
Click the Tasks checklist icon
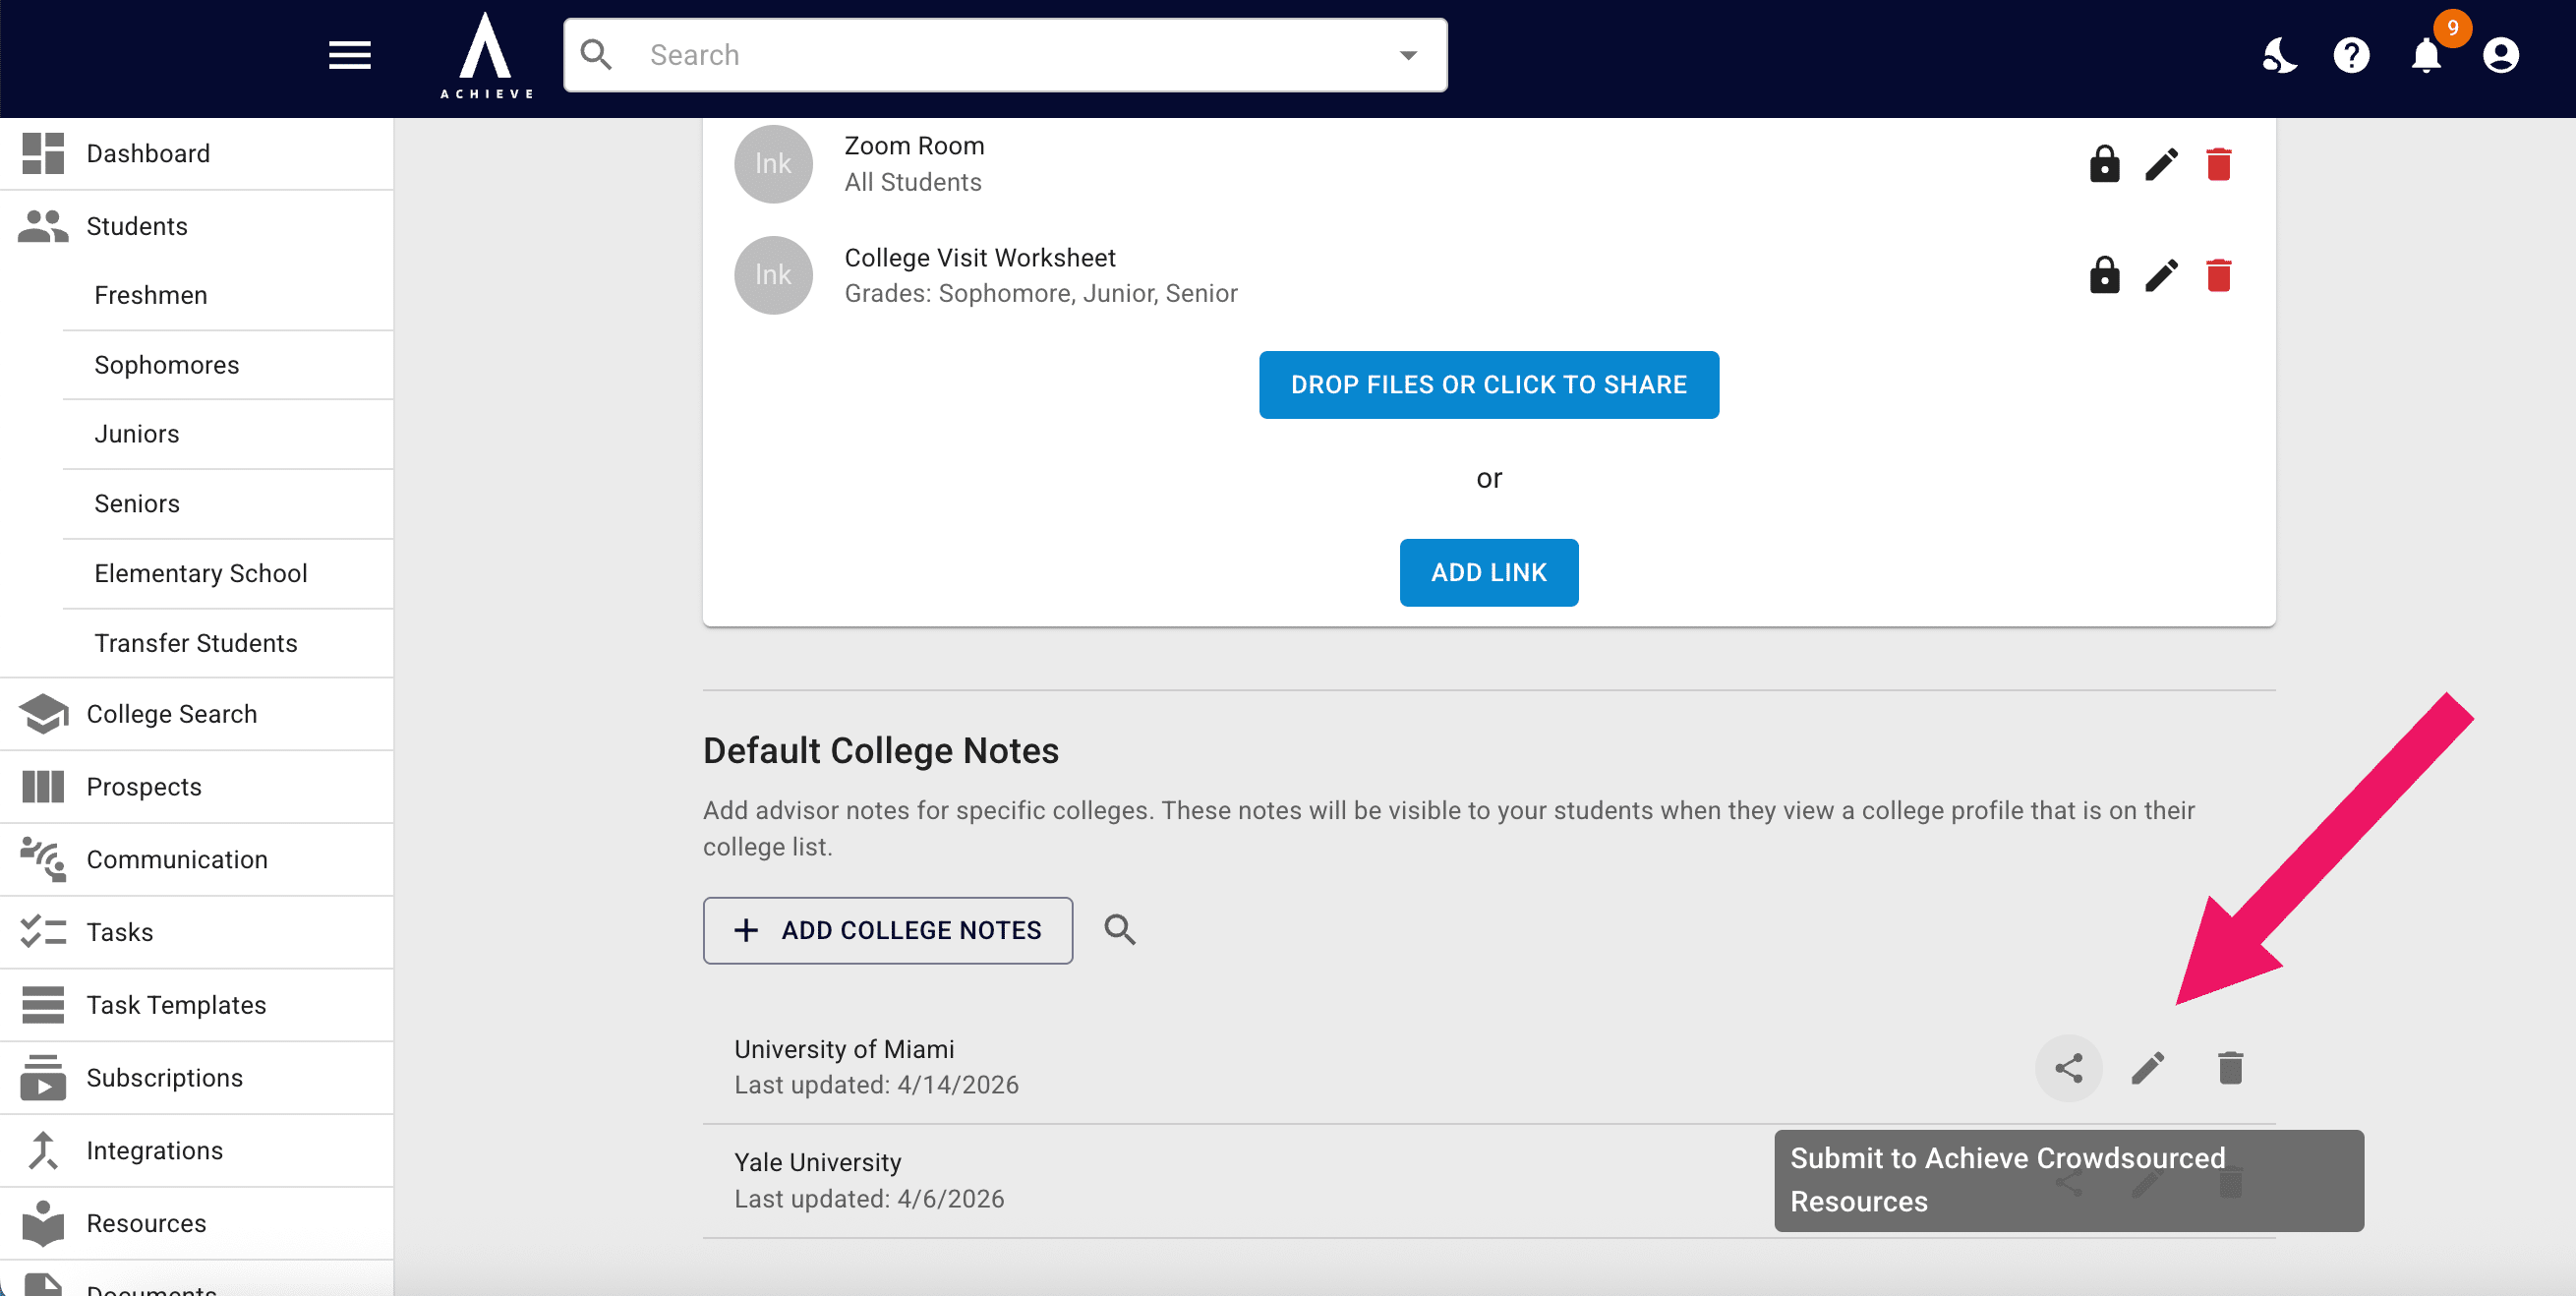[x=43, y=932]
